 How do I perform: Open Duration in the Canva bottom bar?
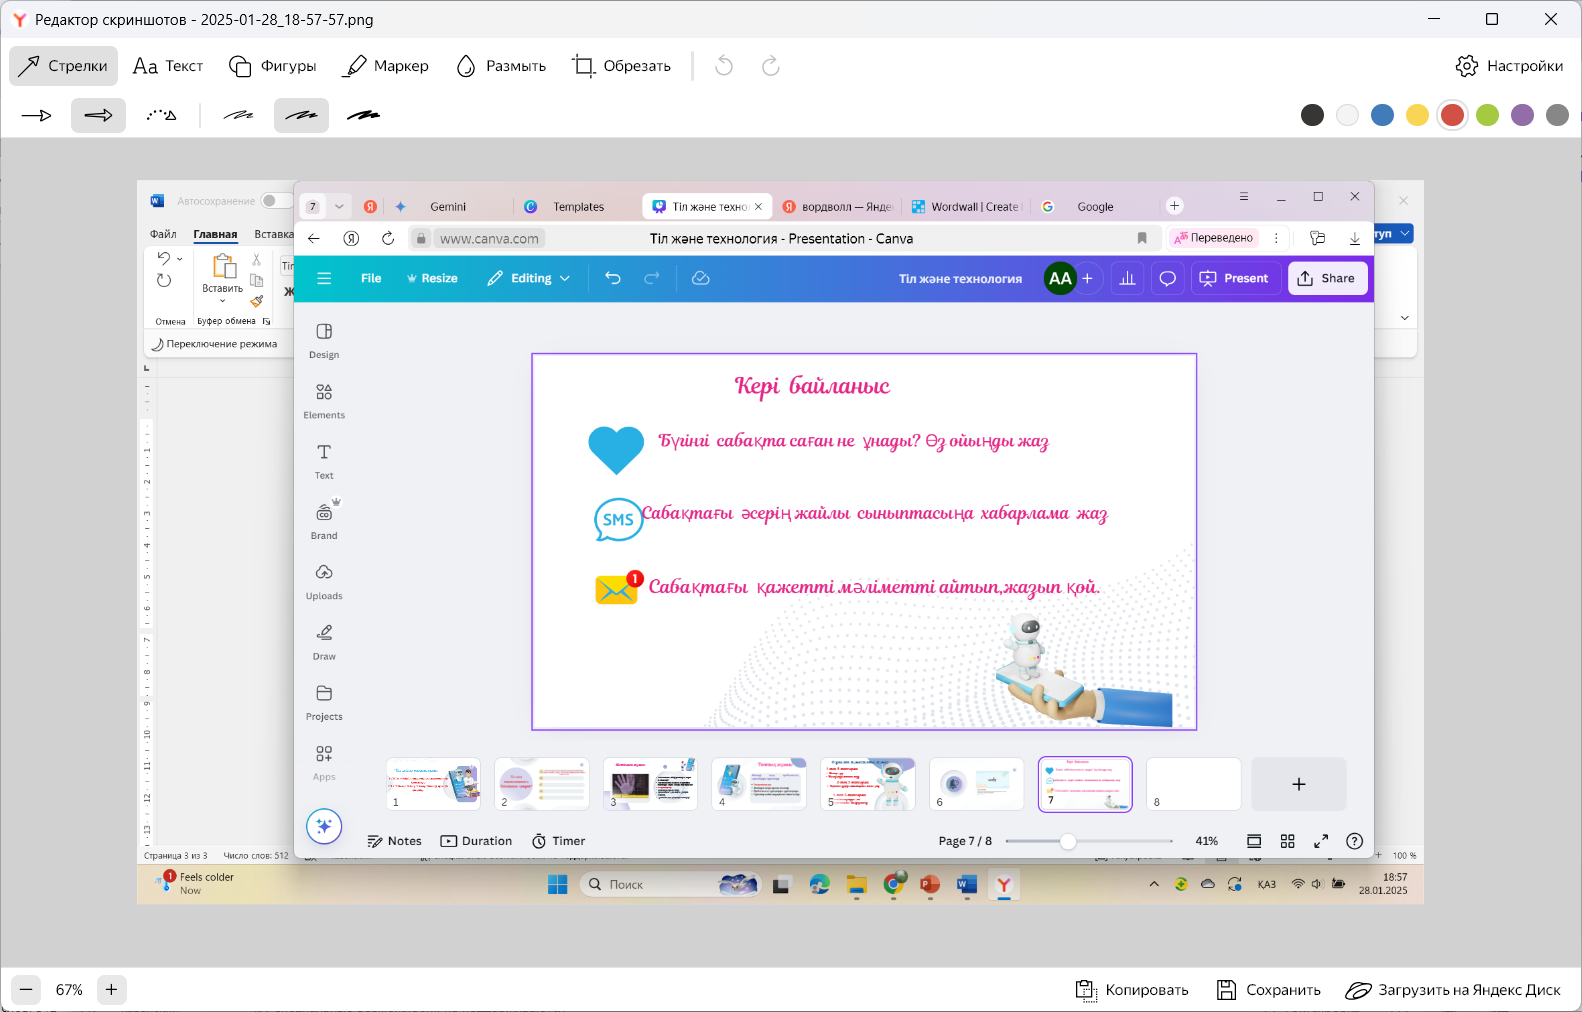(476, 841)
